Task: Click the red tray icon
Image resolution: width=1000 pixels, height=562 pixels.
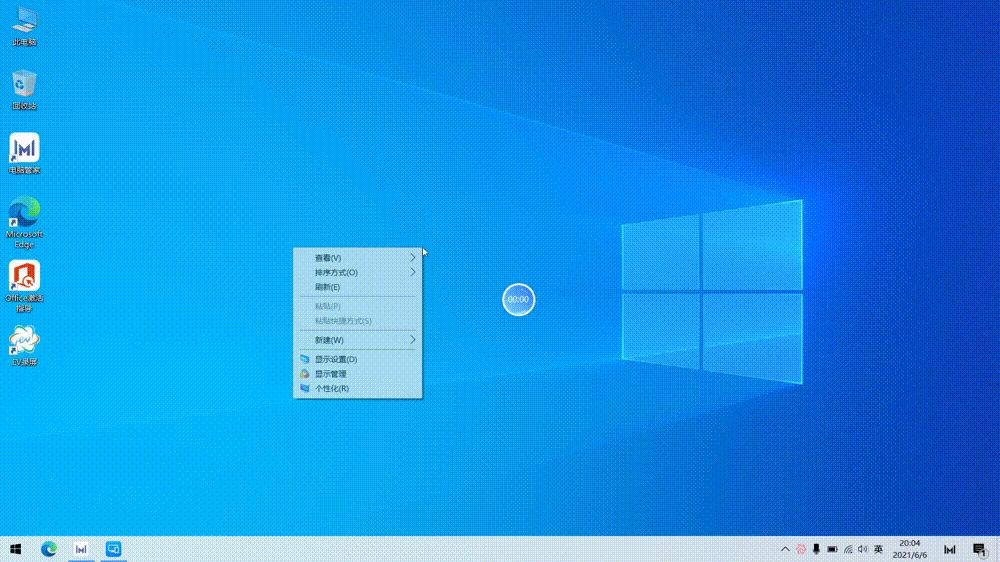Action: coord(801,549)
